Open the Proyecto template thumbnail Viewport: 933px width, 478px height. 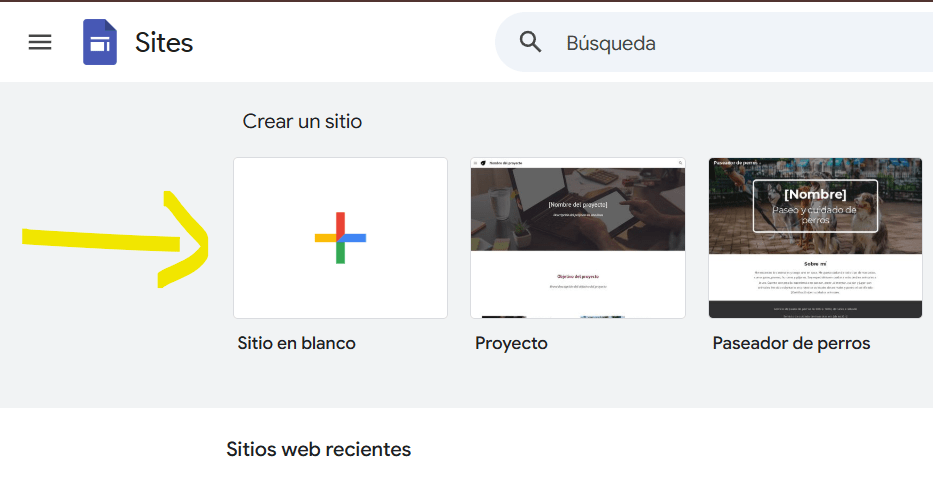coord(578,238)
